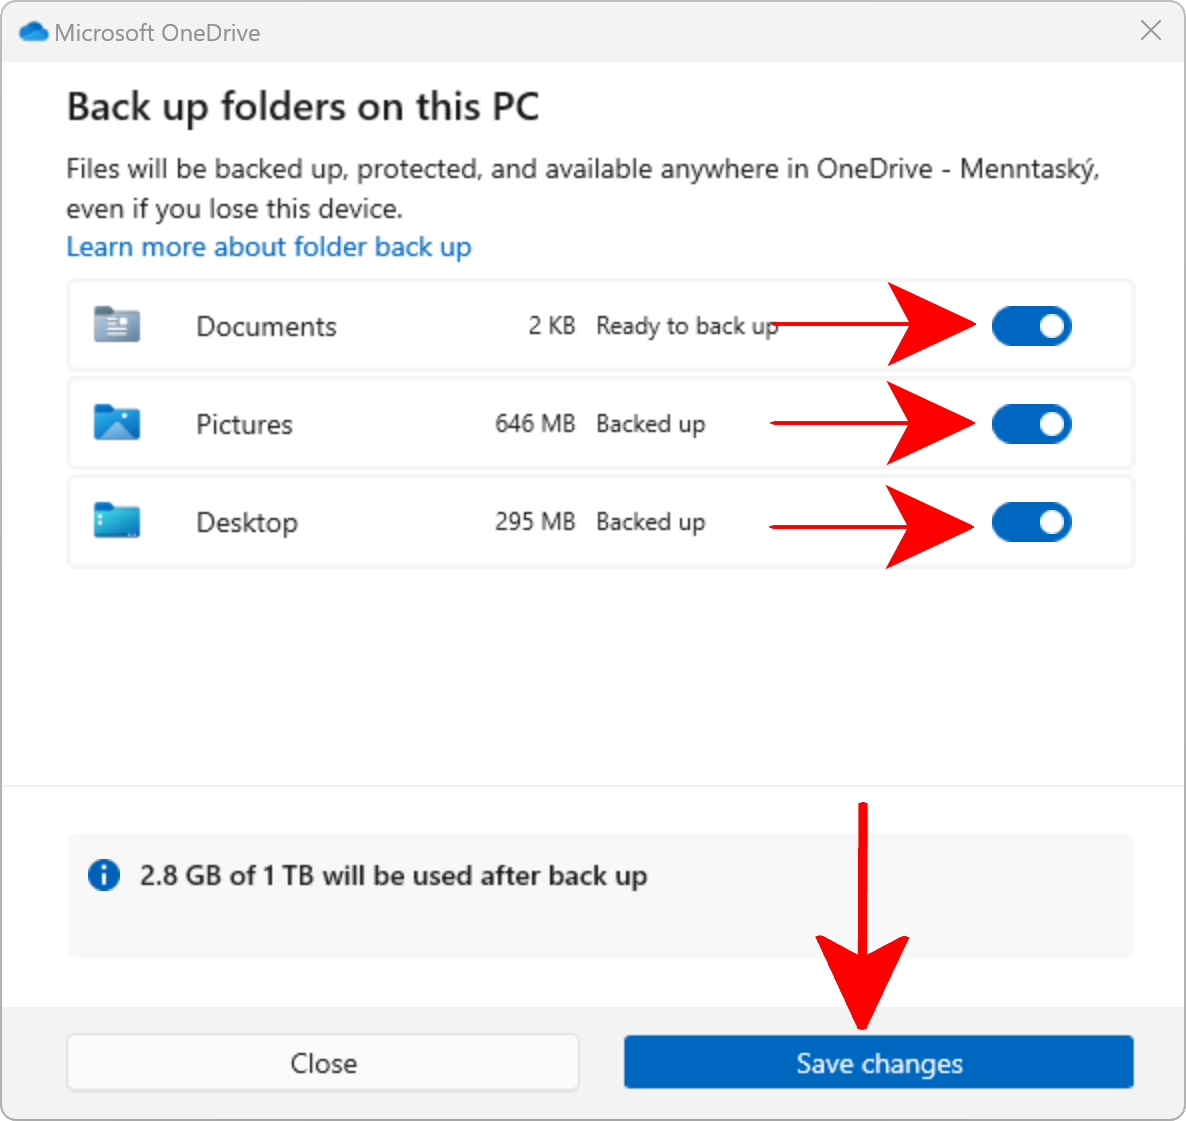The width and height of the screenshot is (1186, 1121).
Task: Click the 295 MB size of Desktop
Action: (x=535, y=522)
